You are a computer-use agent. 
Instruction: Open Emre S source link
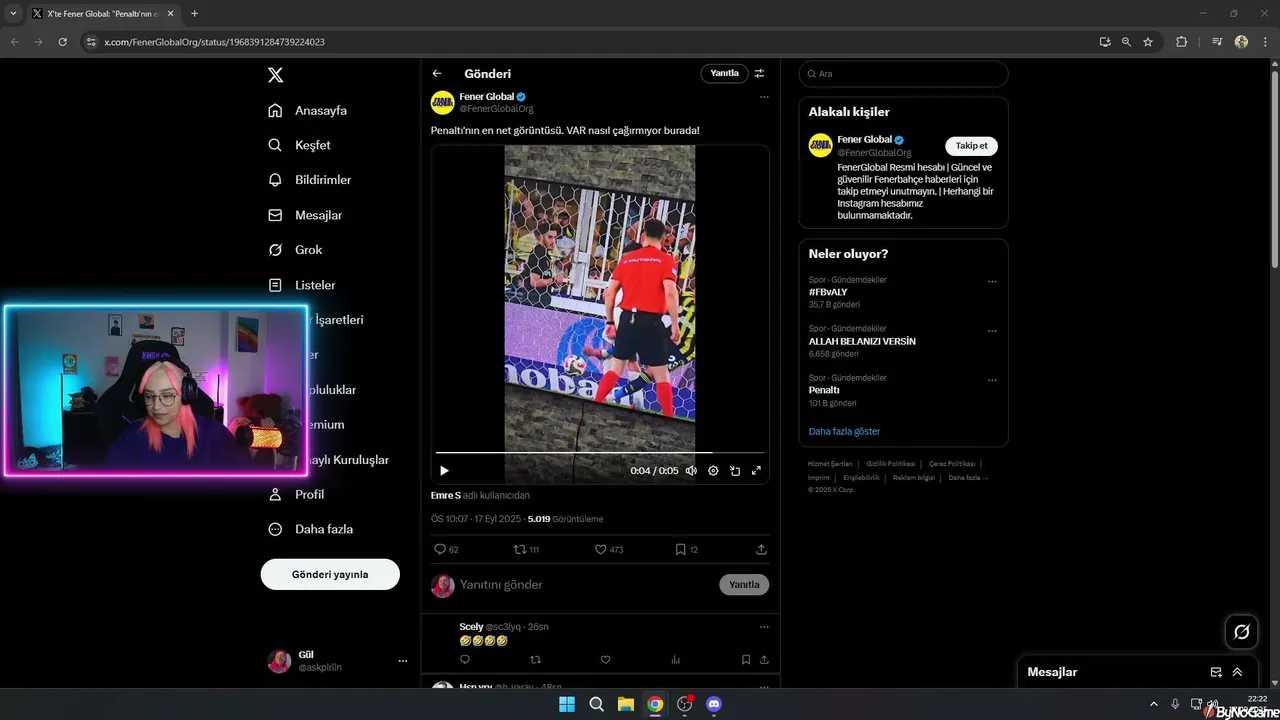pos(445,495)
